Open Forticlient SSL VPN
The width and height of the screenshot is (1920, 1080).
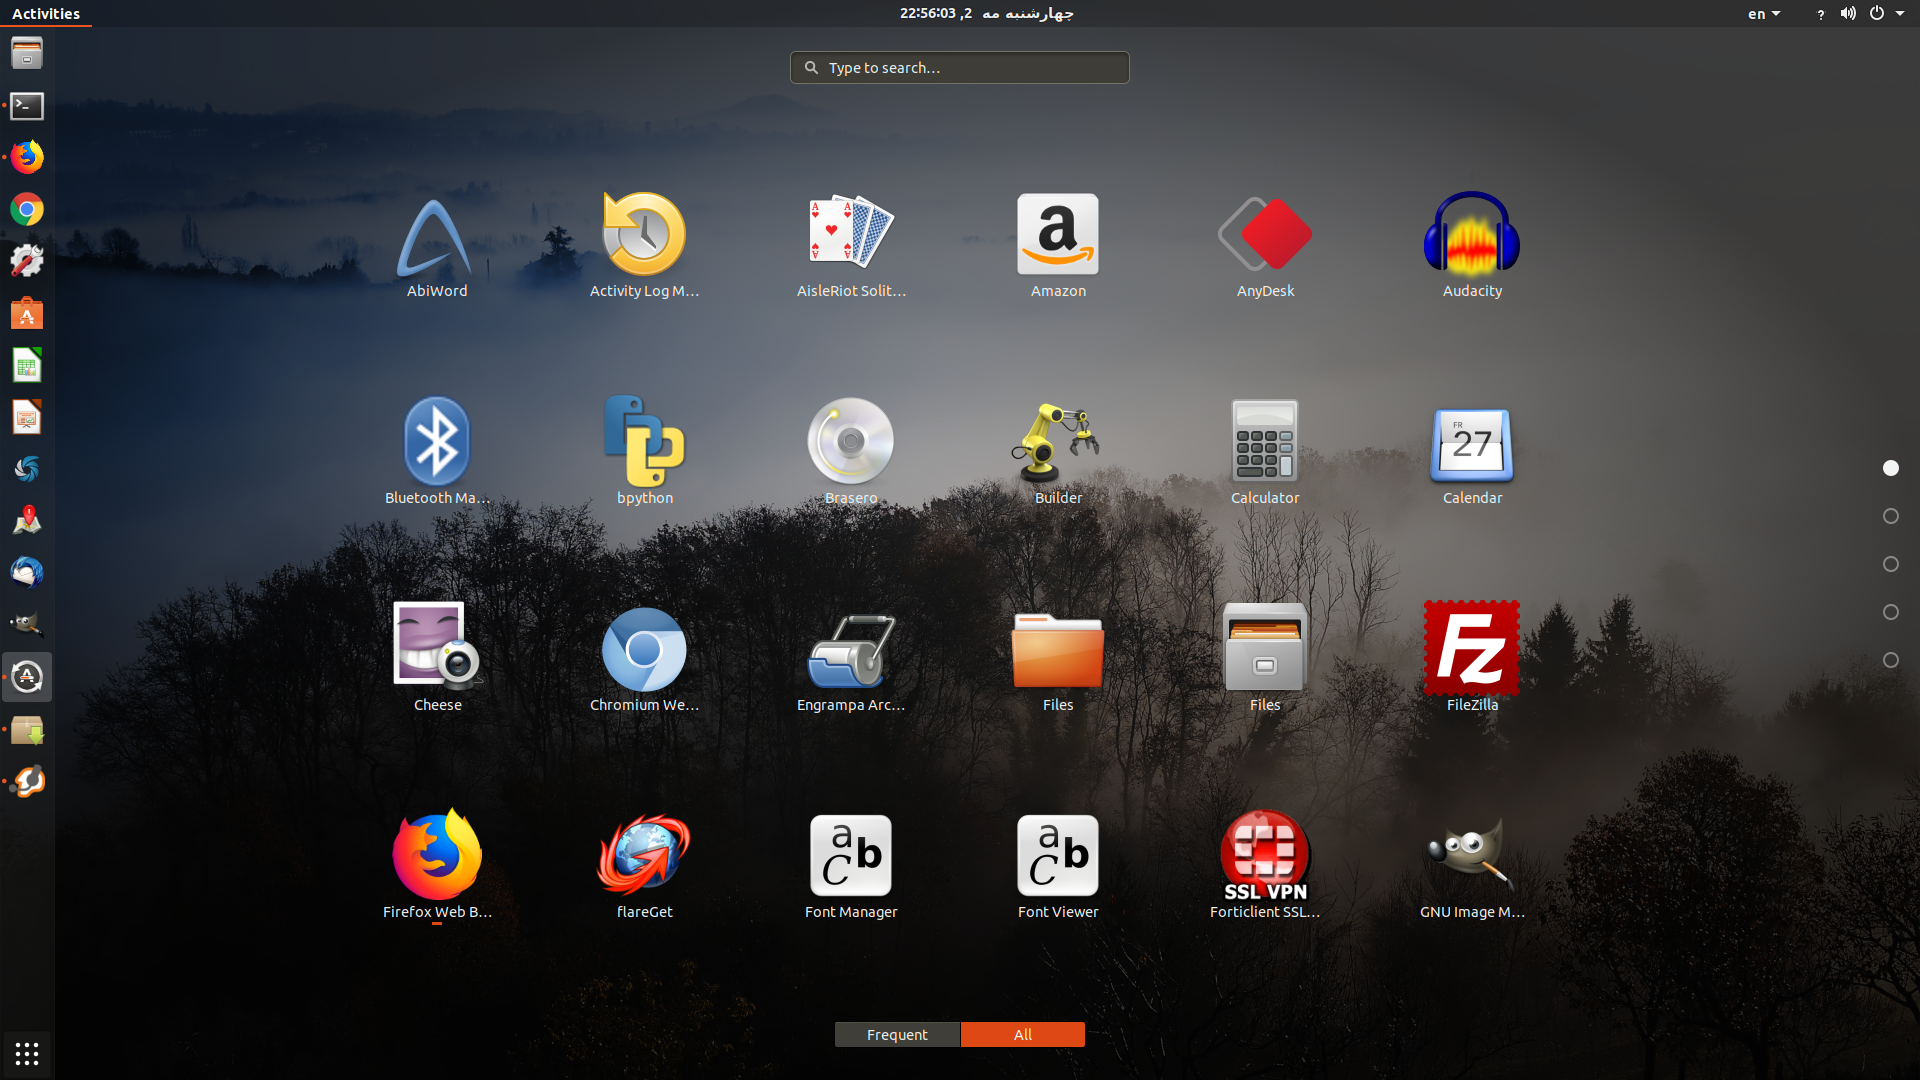[x=1264, y=856]
